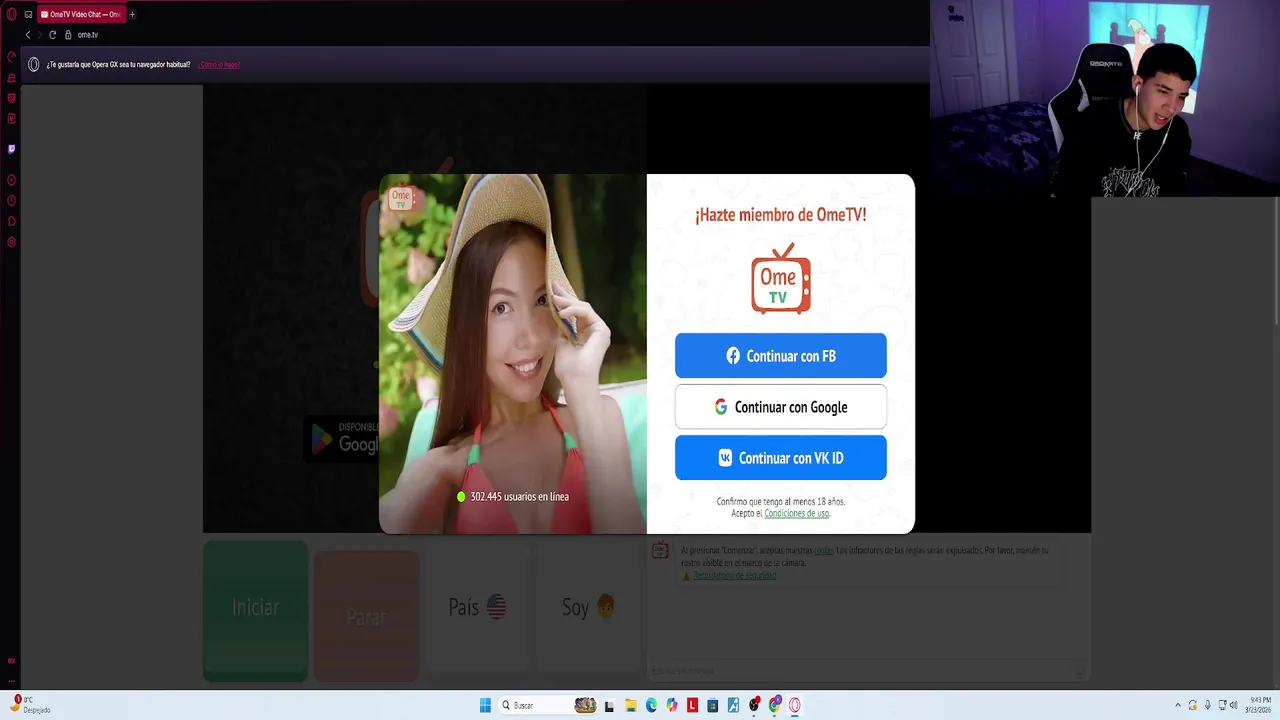Click the OmeTV logo in dialog
This screenshot has height=720, width=1280.
781,279
